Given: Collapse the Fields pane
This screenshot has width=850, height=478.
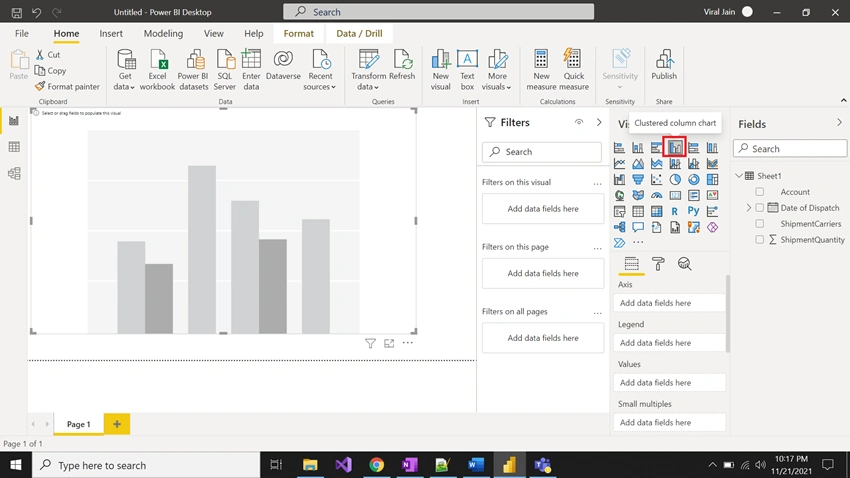Looking at the screenshot, I should [839, 123].
